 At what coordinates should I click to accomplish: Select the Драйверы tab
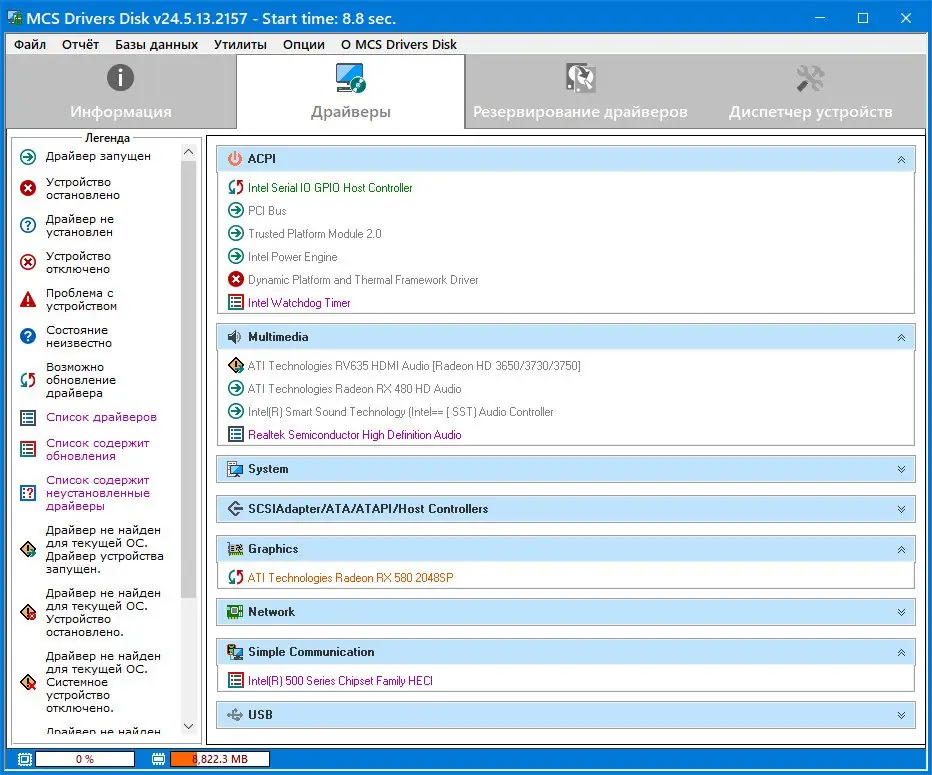coord(351,92)
